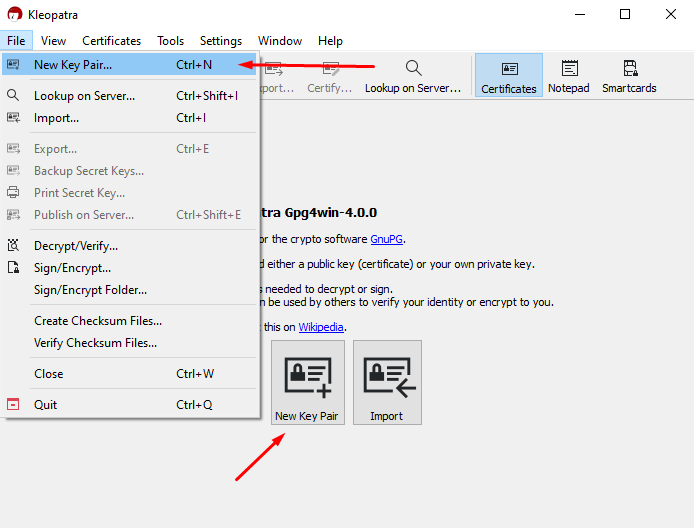
Task: Open the View menu
Action: [x=54, y=41]
